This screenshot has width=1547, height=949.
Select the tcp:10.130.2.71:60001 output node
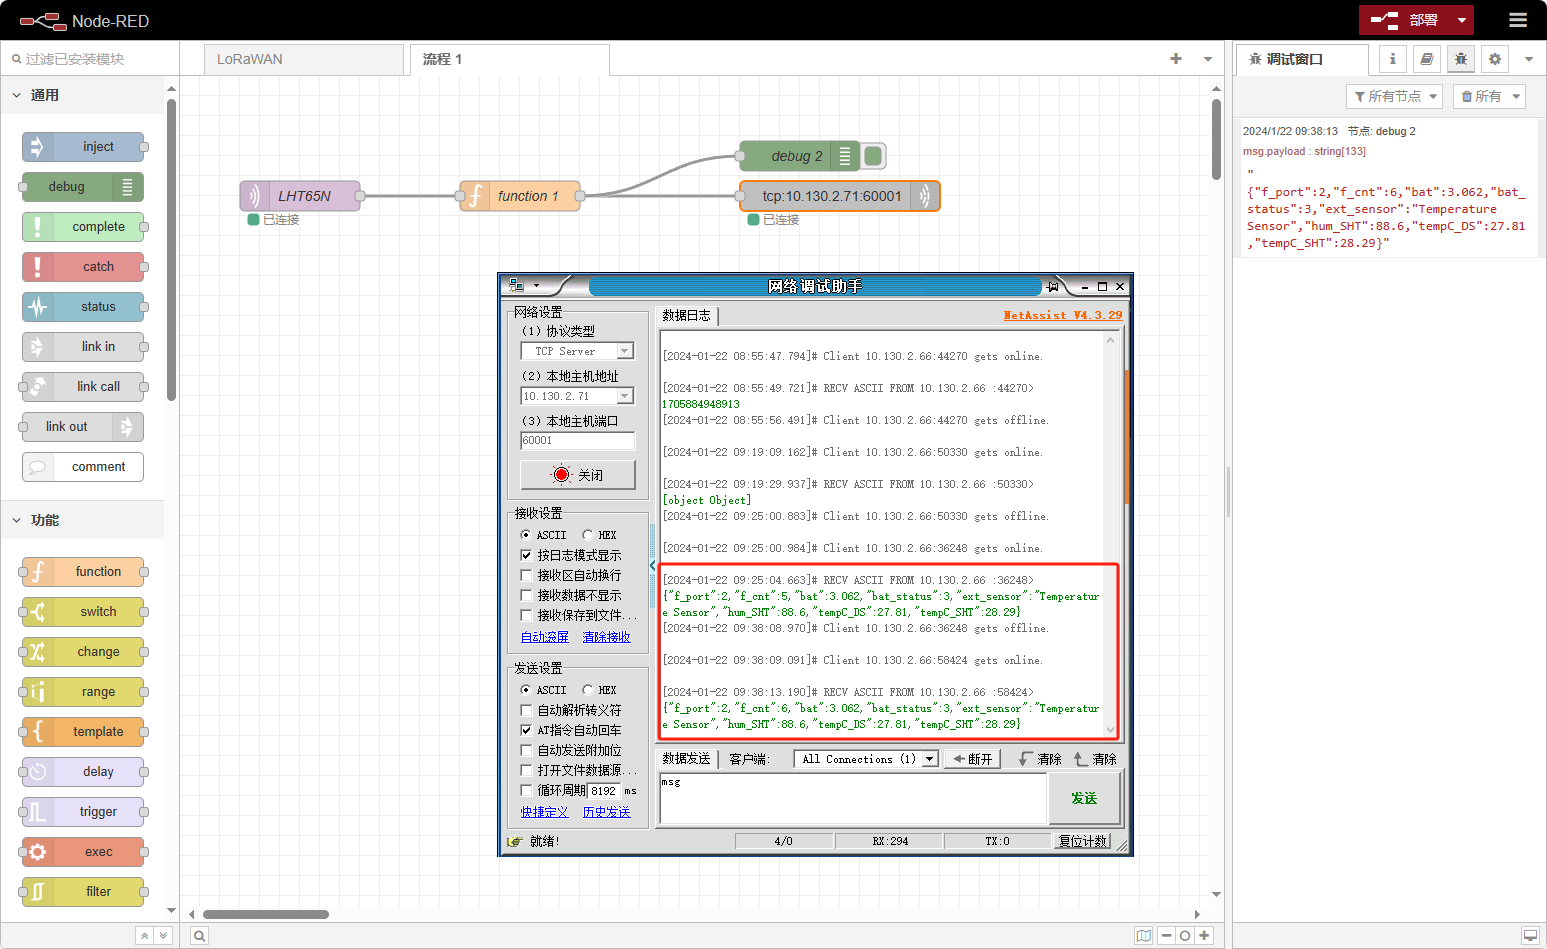pyautogui.click(x=840, y=196)
